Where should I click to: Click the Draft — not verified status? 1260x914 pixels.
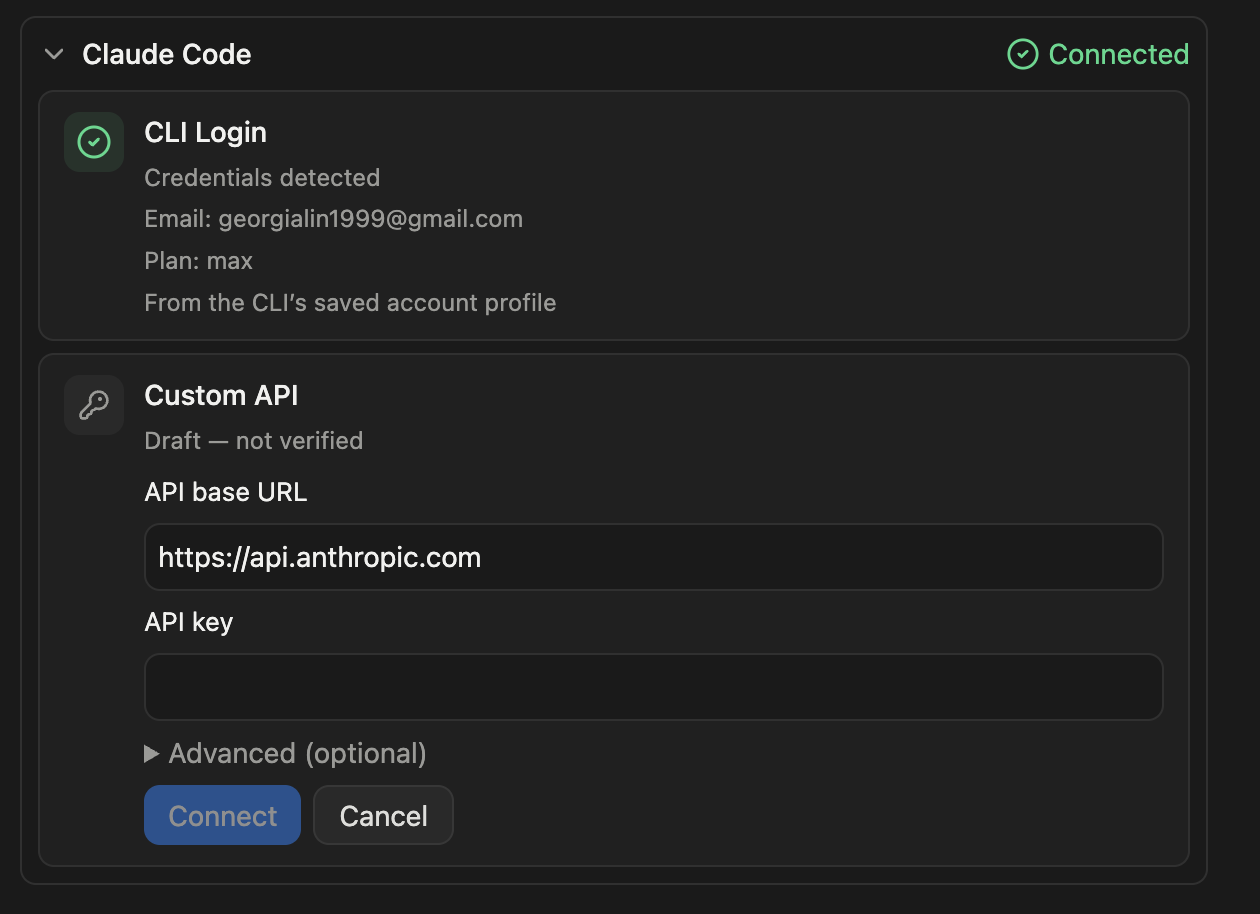click(x=253, y=441)
